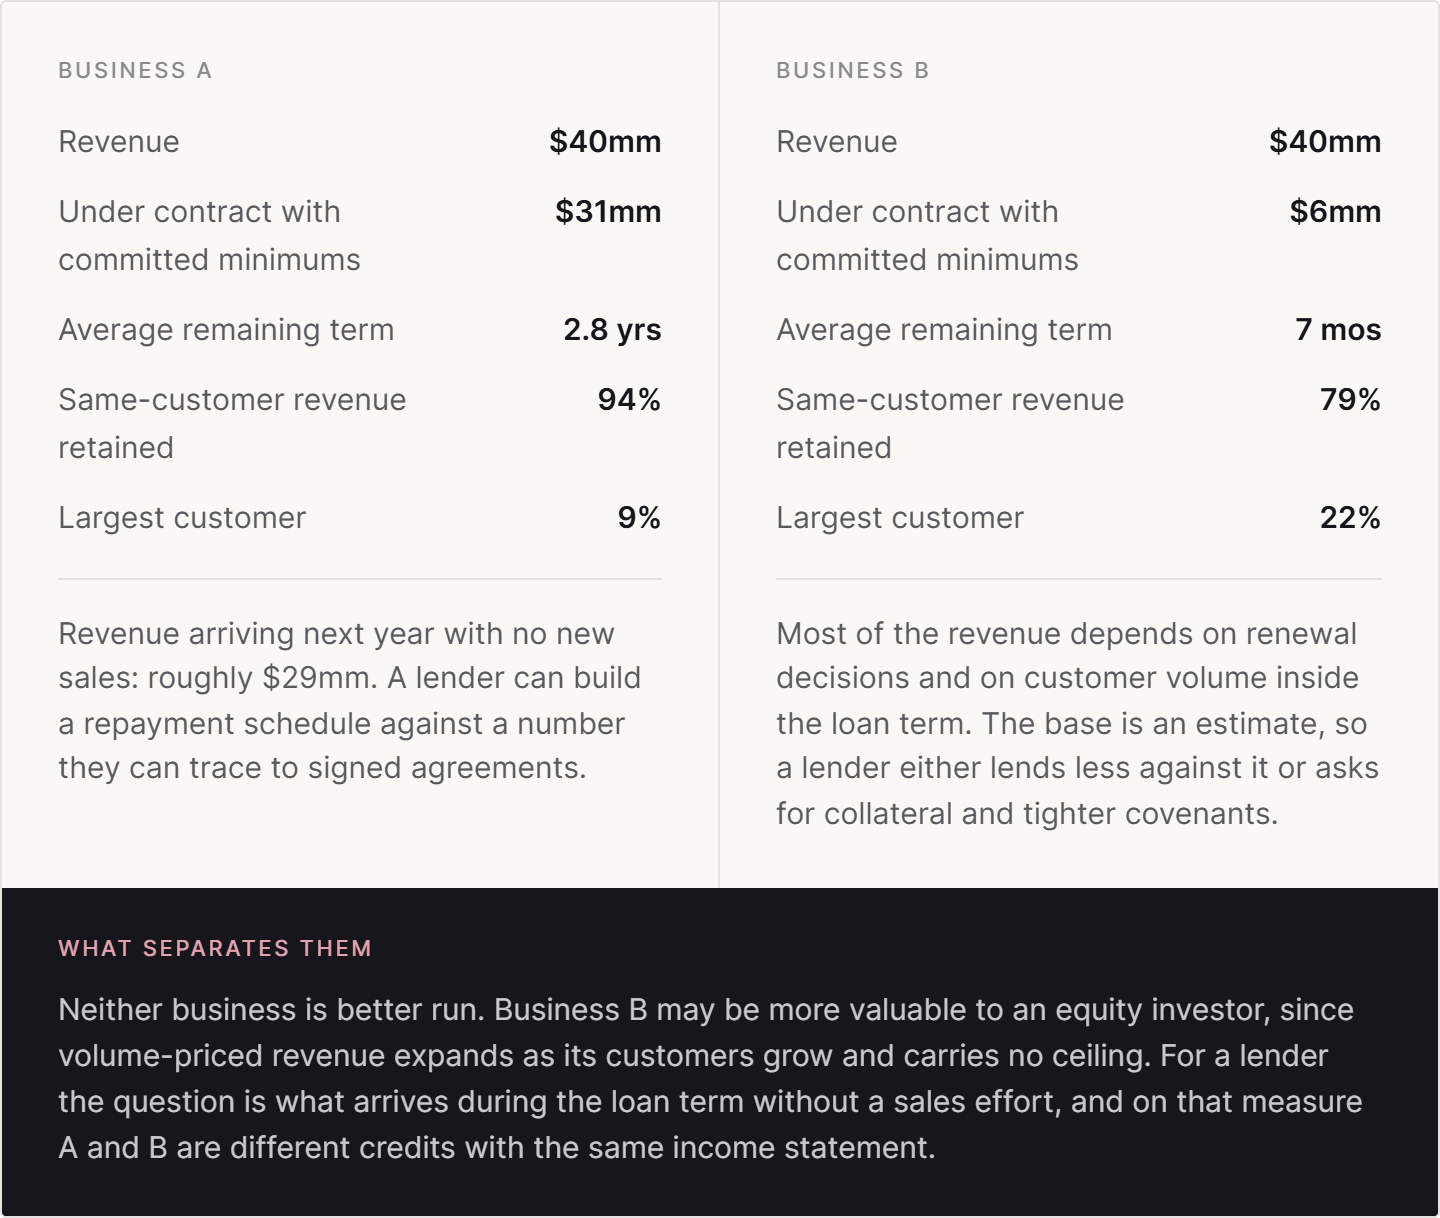The image size is (1440, 1218).
Task: Click the Neither business is better run paragraph
Action: pos(710,1078)
